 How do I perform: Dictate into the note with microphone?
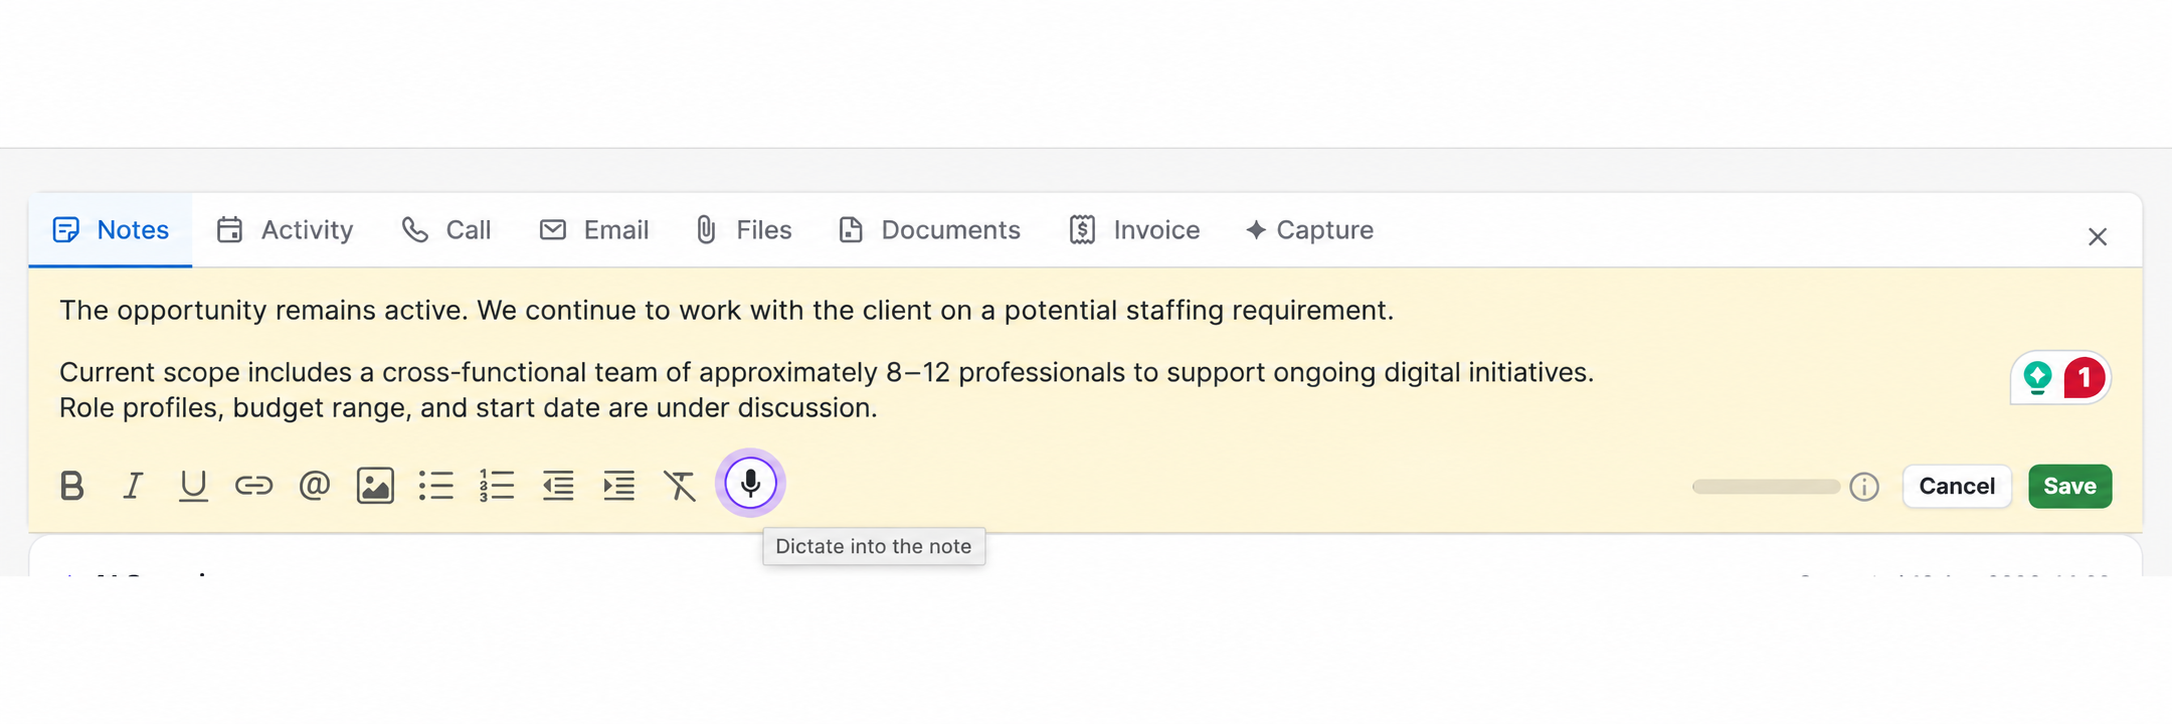tap(750, 483)
